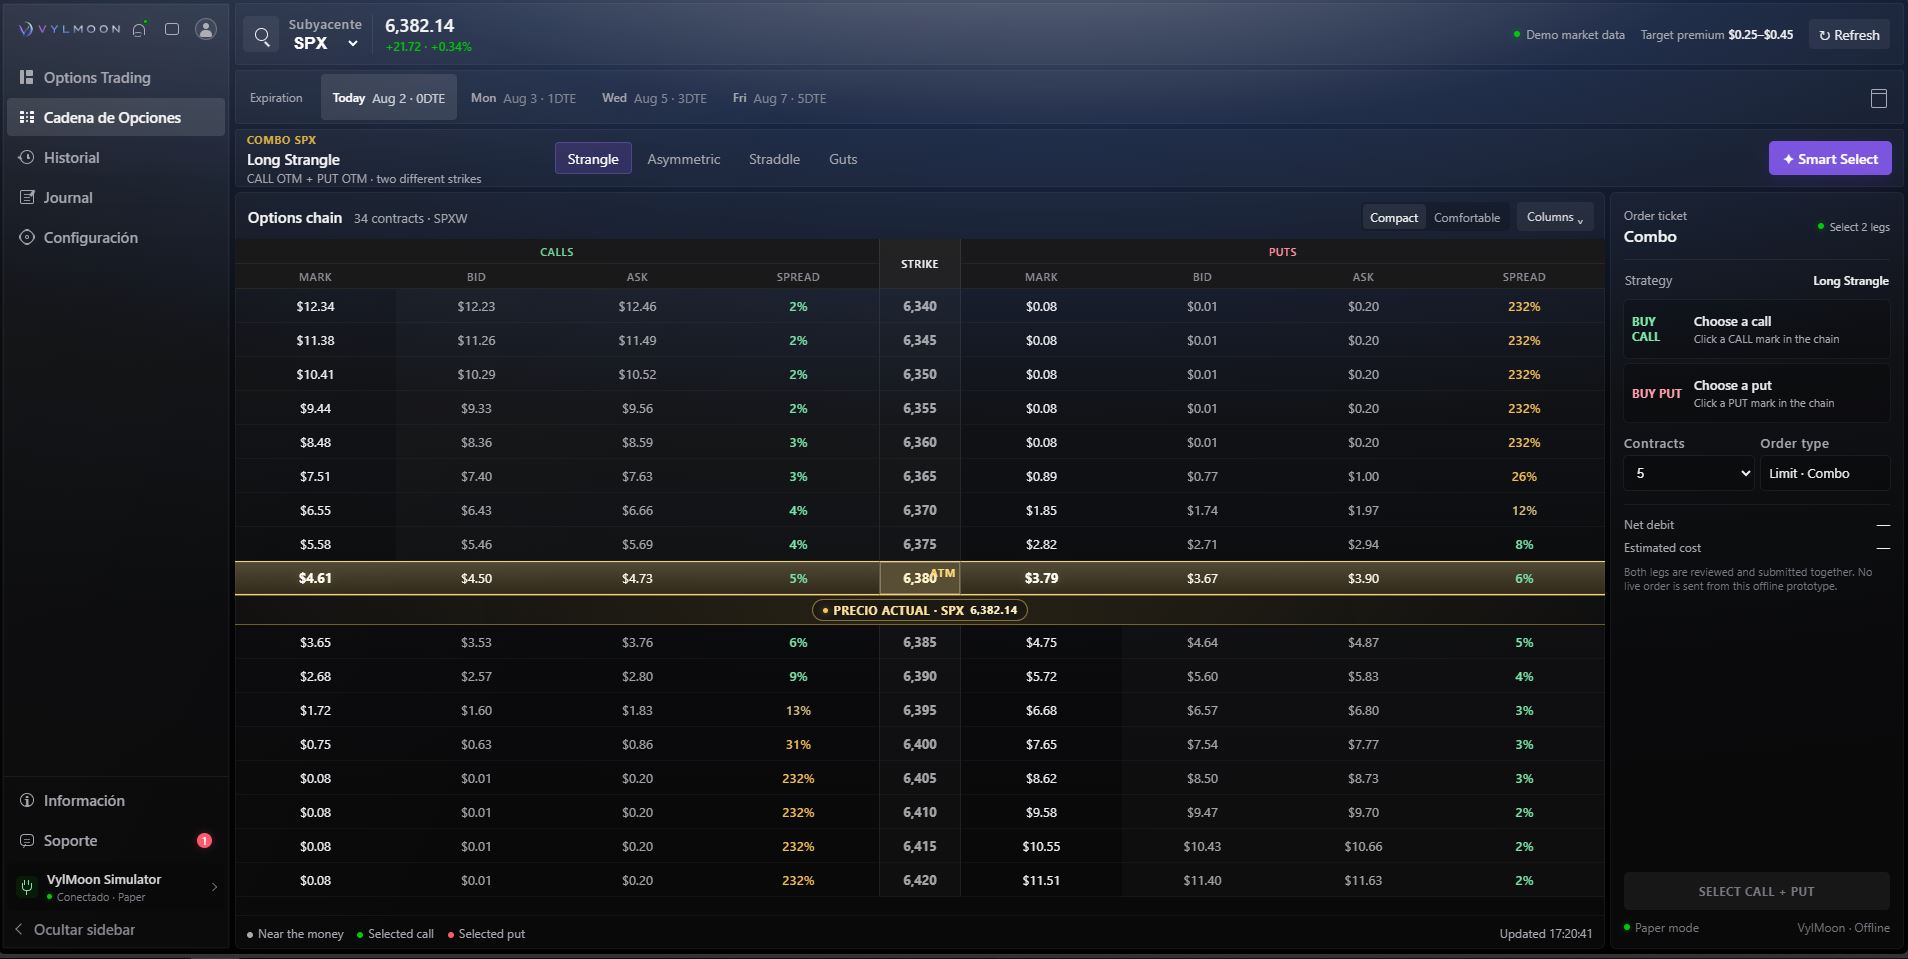
Task: Click the Historial clock icon
Action: [x=27, y=157]
